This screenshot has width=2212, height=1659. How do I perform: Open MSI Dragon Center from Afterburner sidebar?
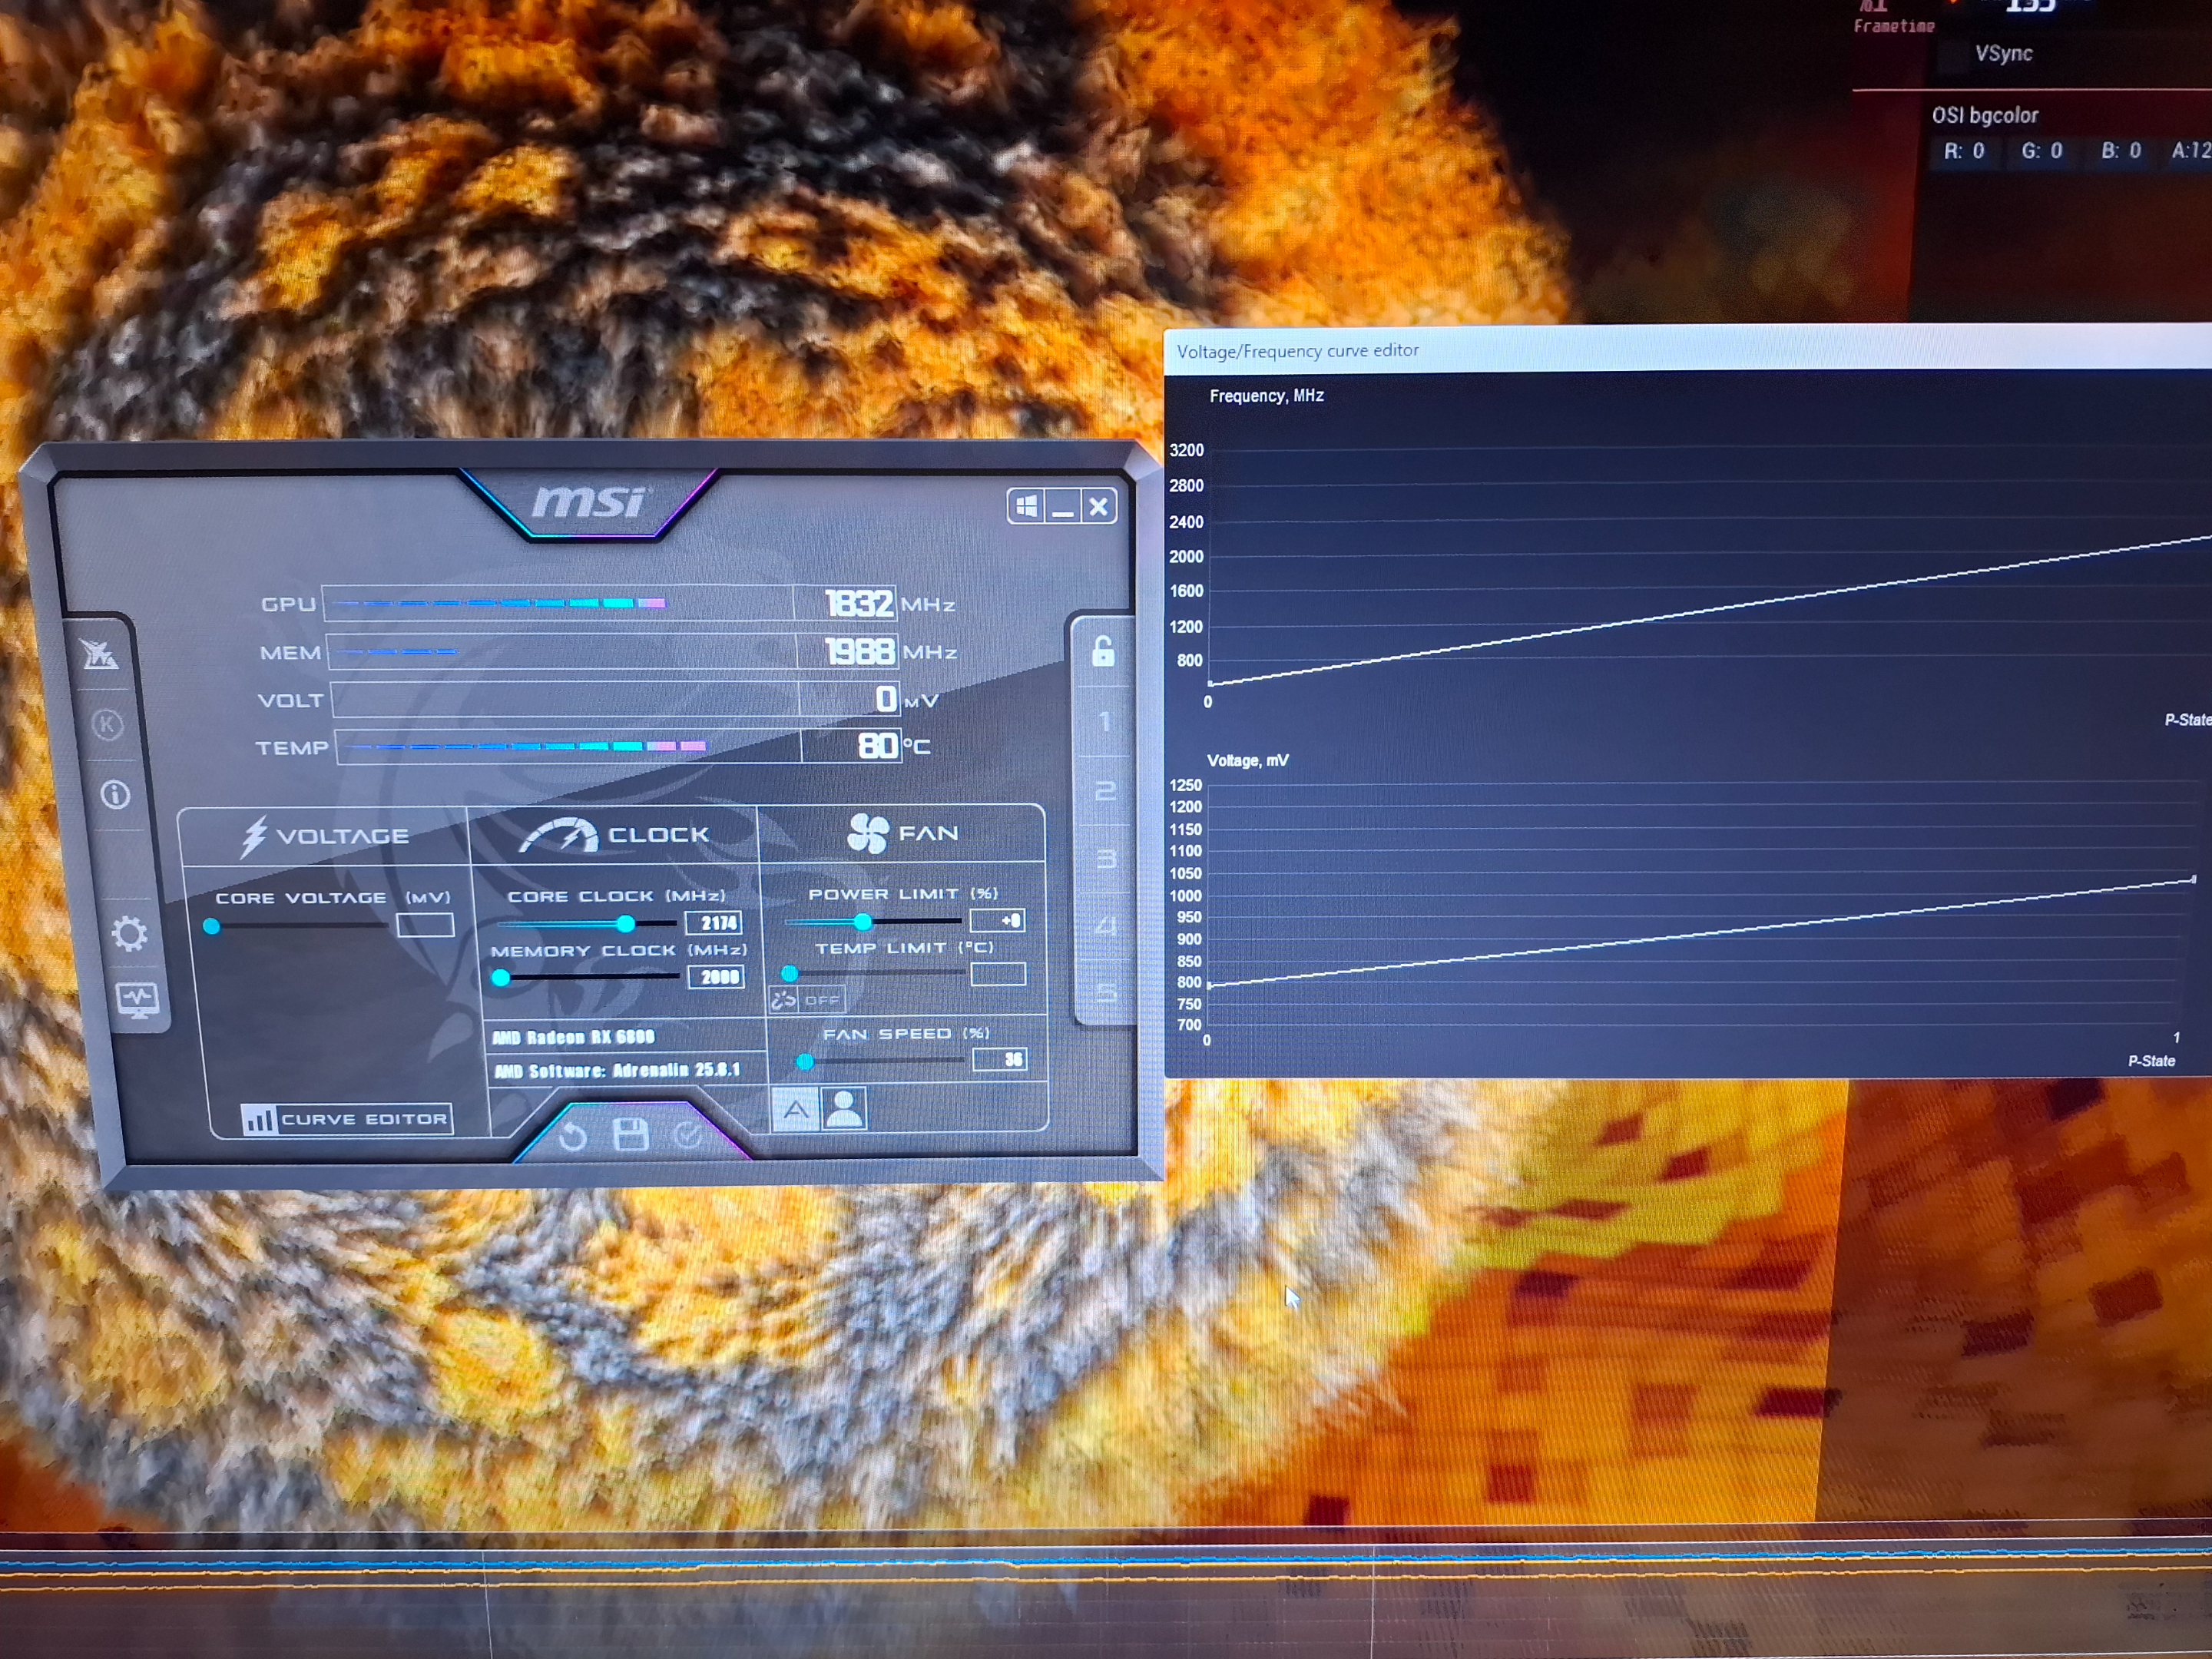click(100, 655)
